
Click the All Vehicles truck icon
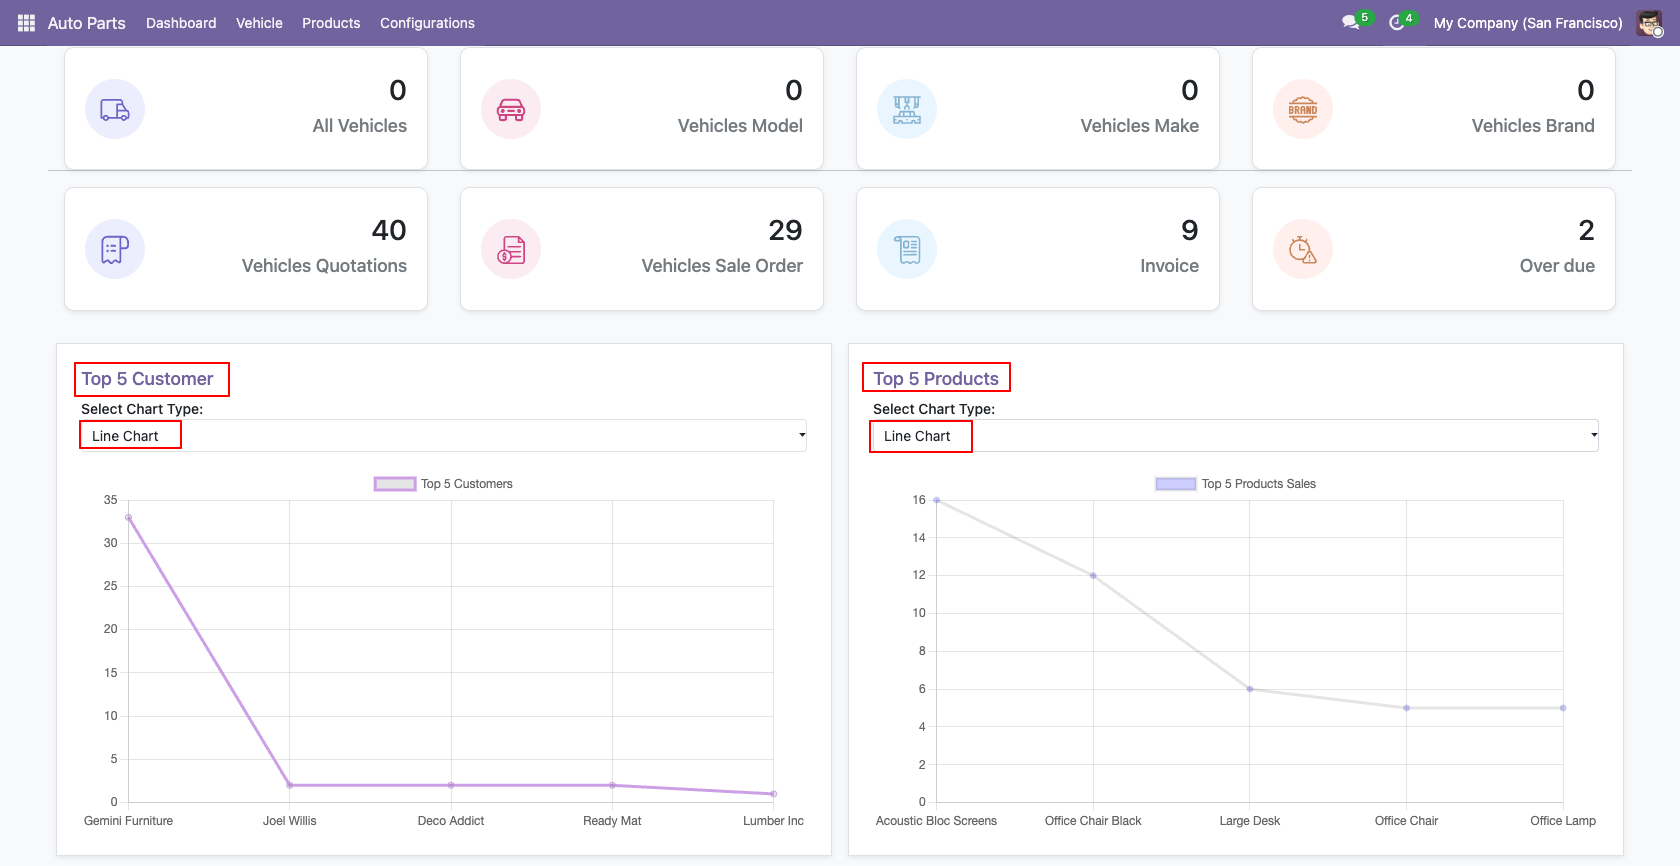pos(115,109)
